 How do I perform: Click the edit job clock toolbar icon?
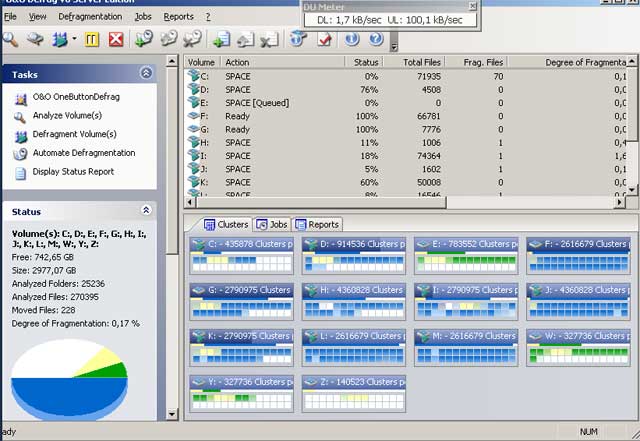(168, 40)
